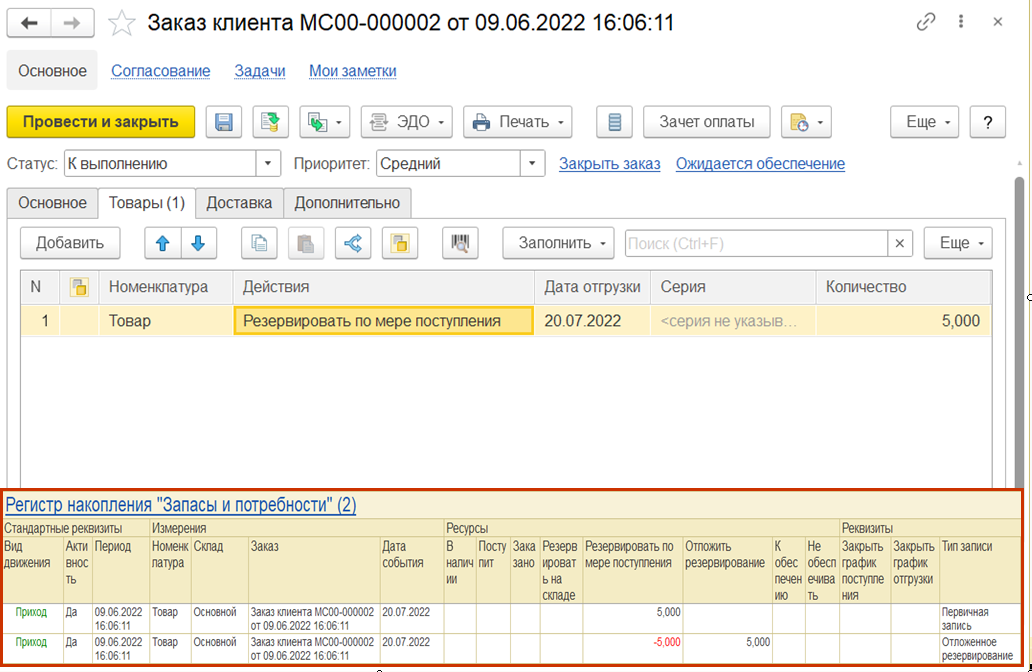Viewport: 1032px width, 672px height.
Task: Click the Закрыть заказ link
Action: coord(609,164)
